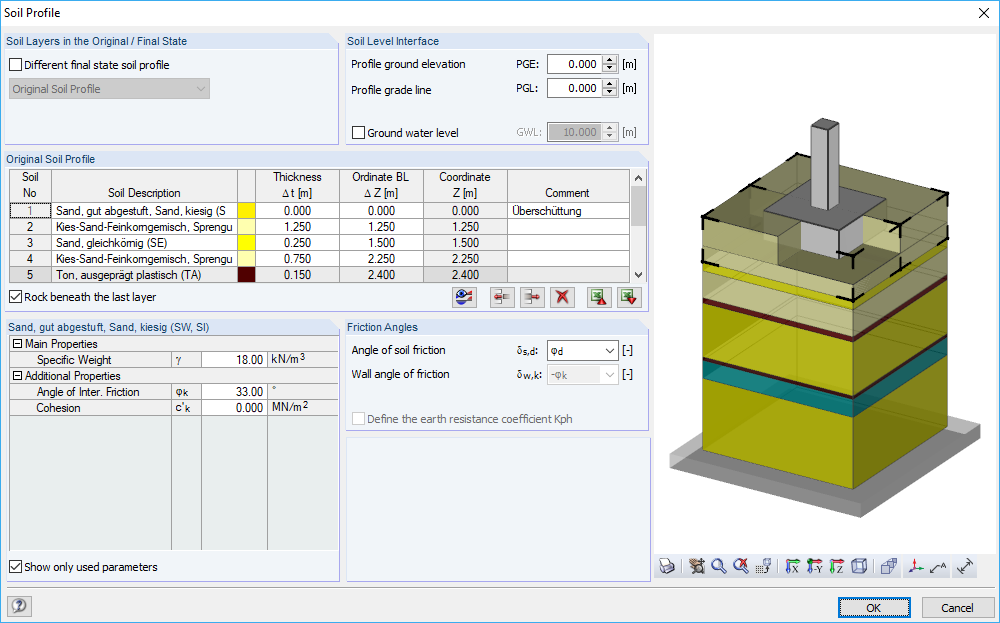Screen dimensions: 1000x623
Task: Insert soil layer with left-arrow icon
Action: tap(503, 297)
